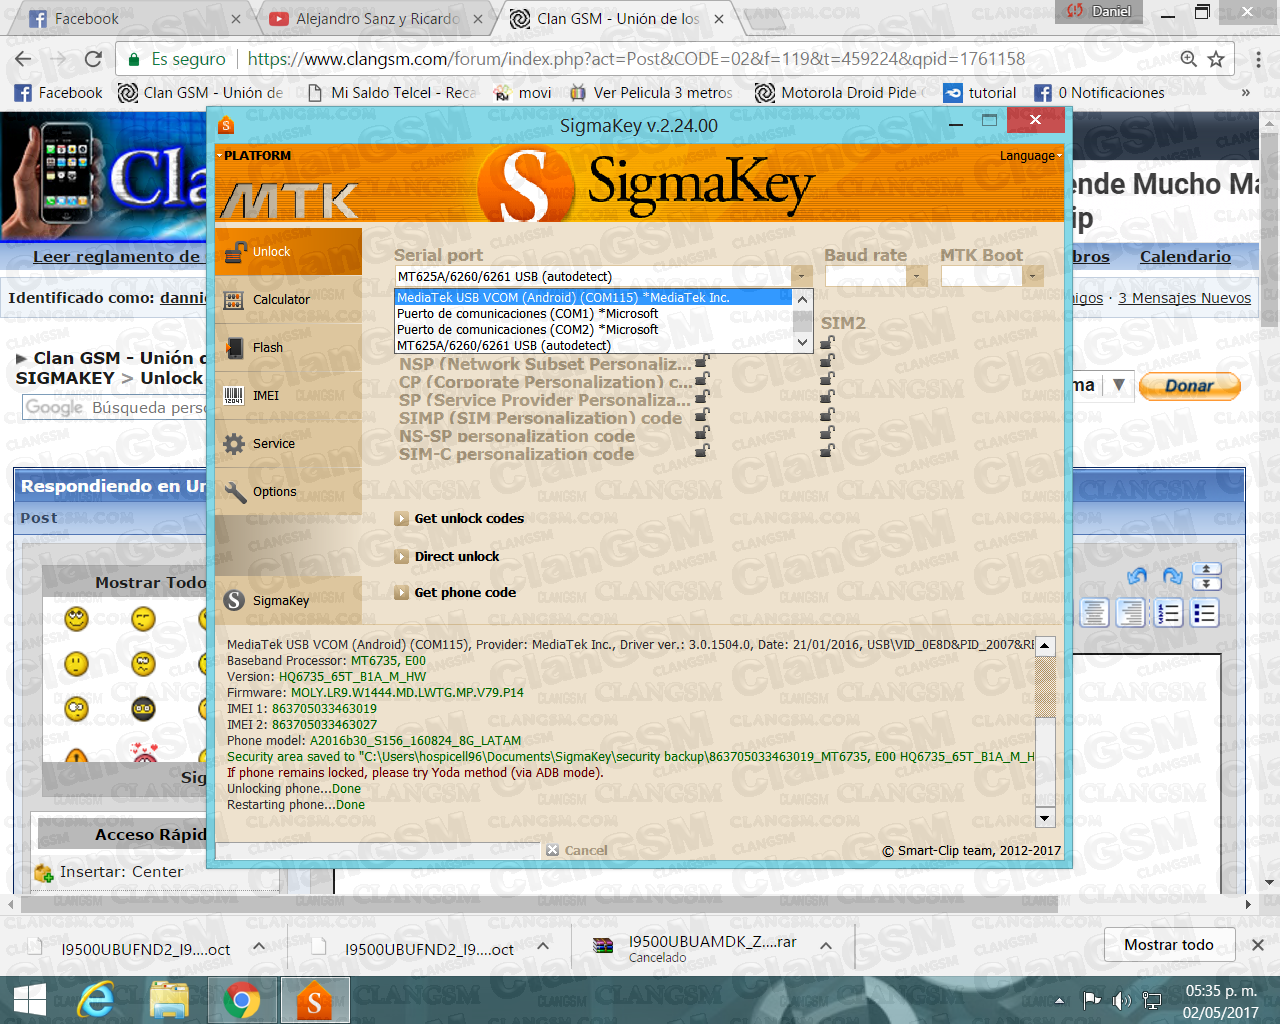Image resolution: width=1280 pixels, height=1024 pixels.
Task: Open the Facebook bookmark
Action: tap(59, 93)
